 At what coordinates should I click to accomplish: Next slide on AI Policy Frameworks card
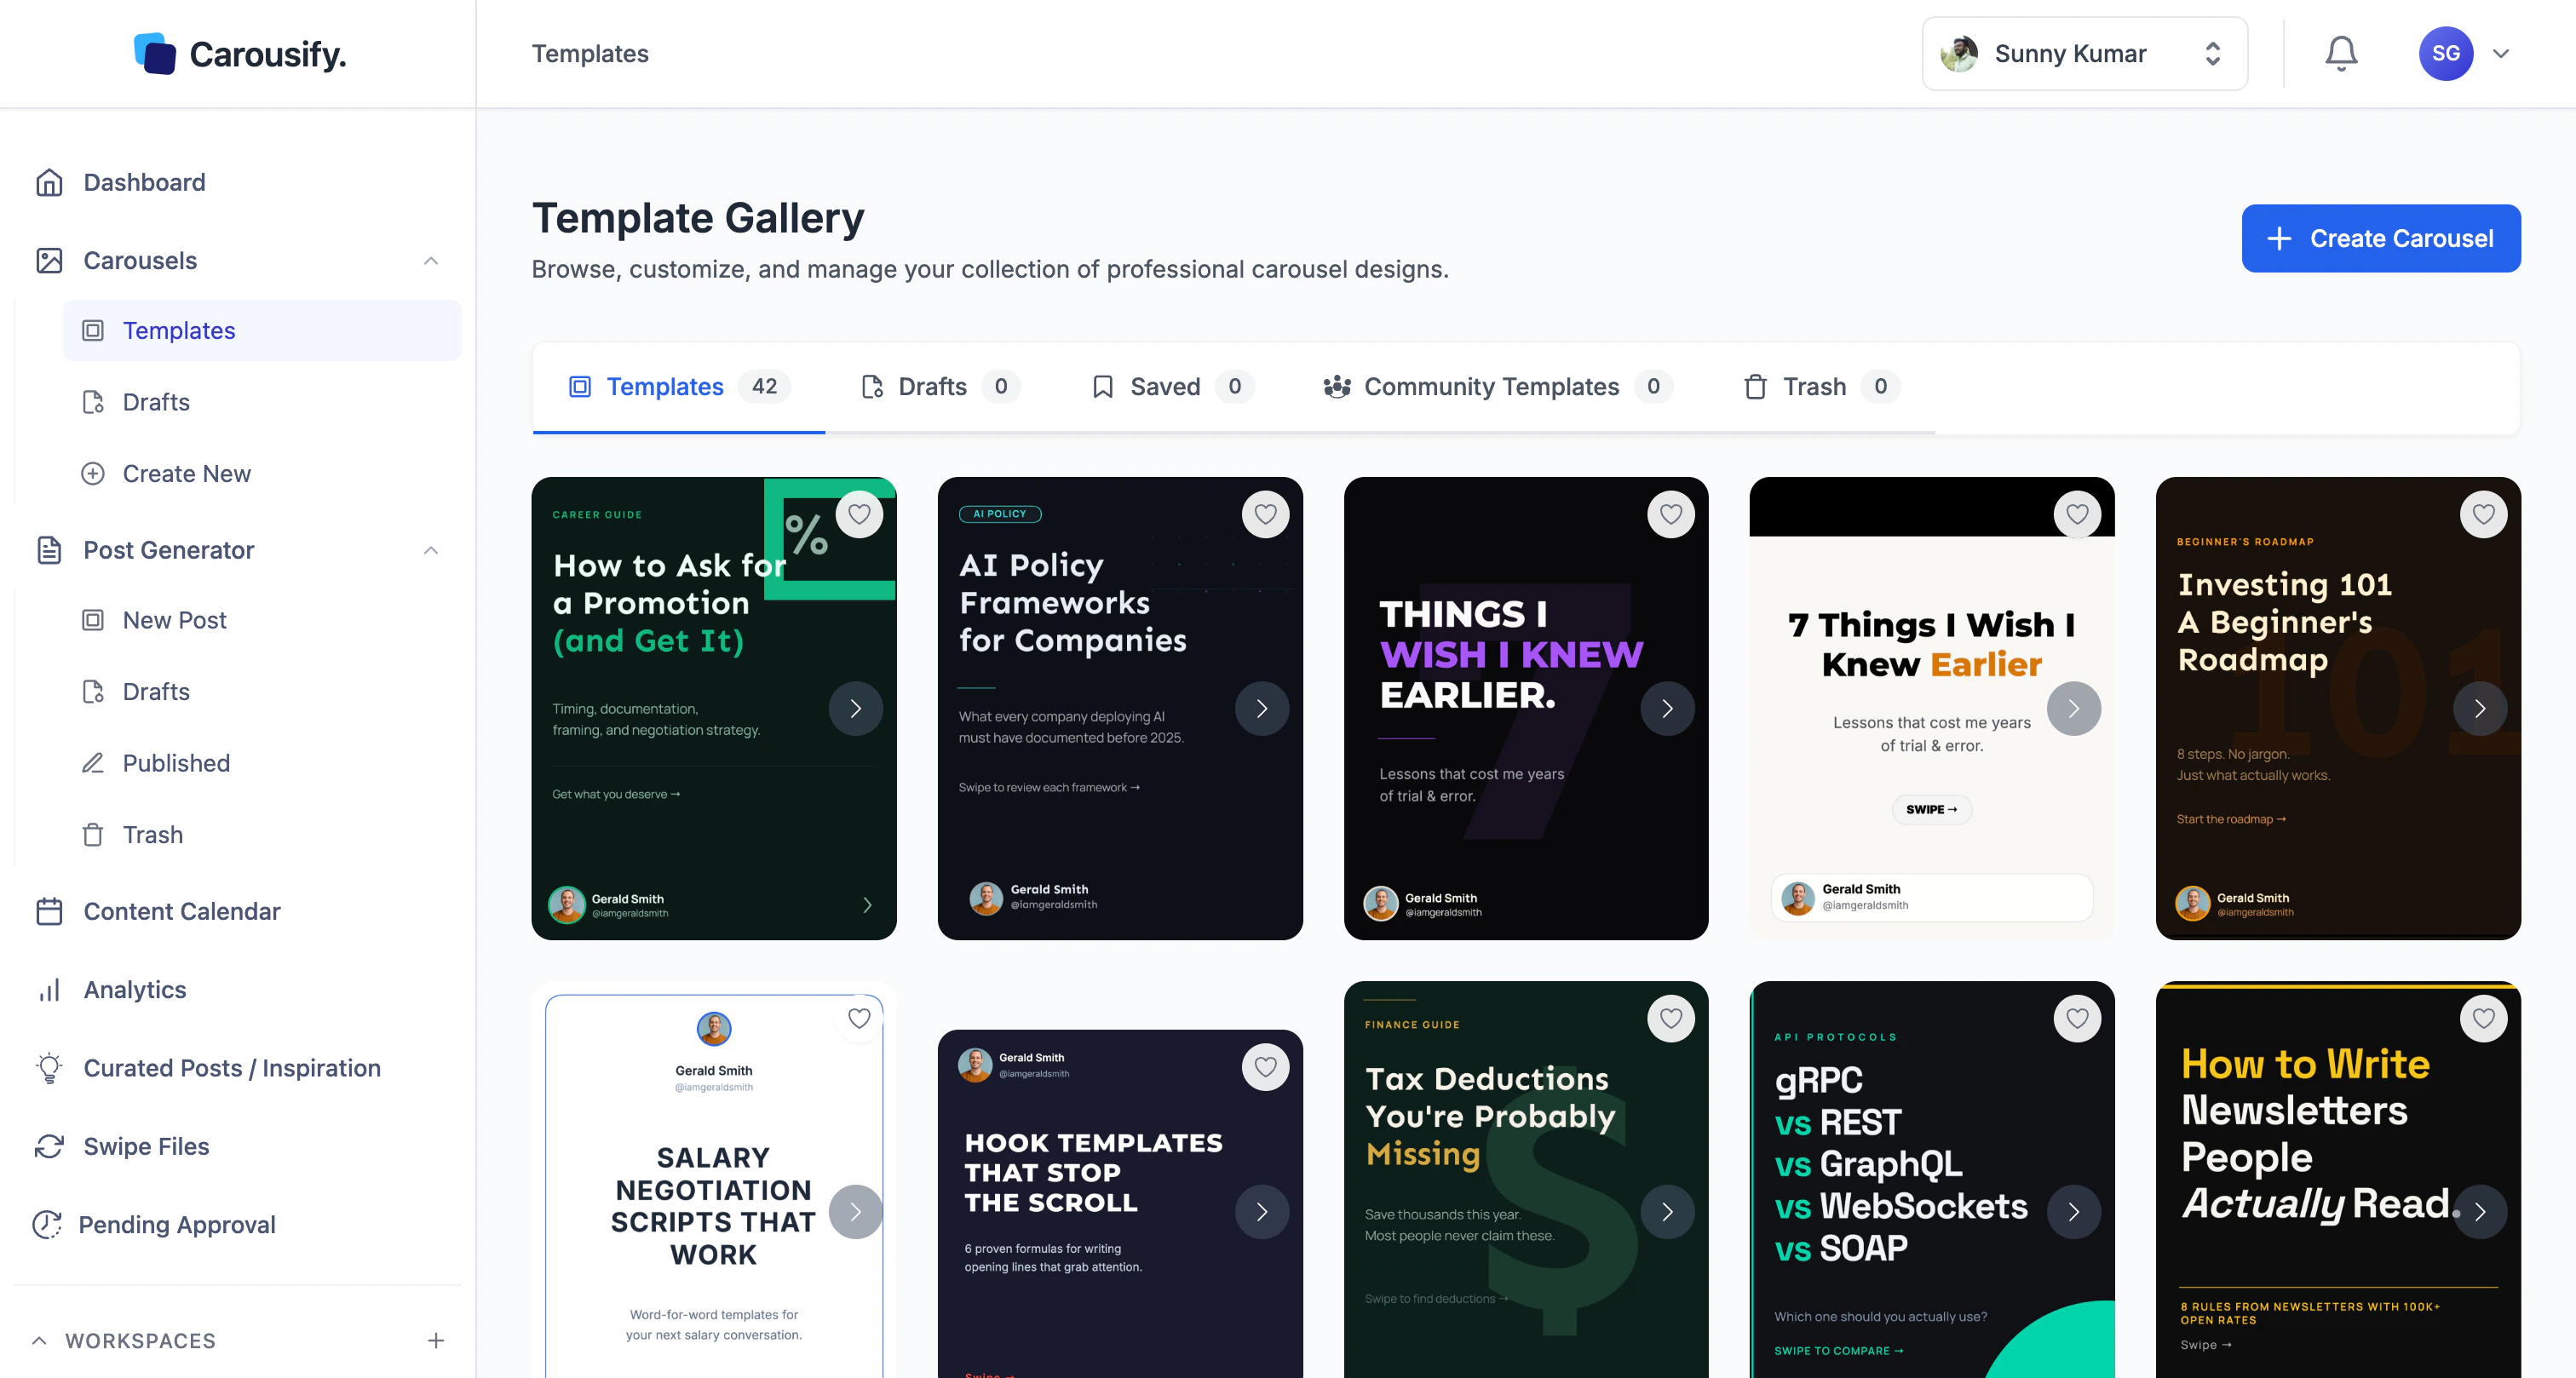click(x=1262, y=708)
